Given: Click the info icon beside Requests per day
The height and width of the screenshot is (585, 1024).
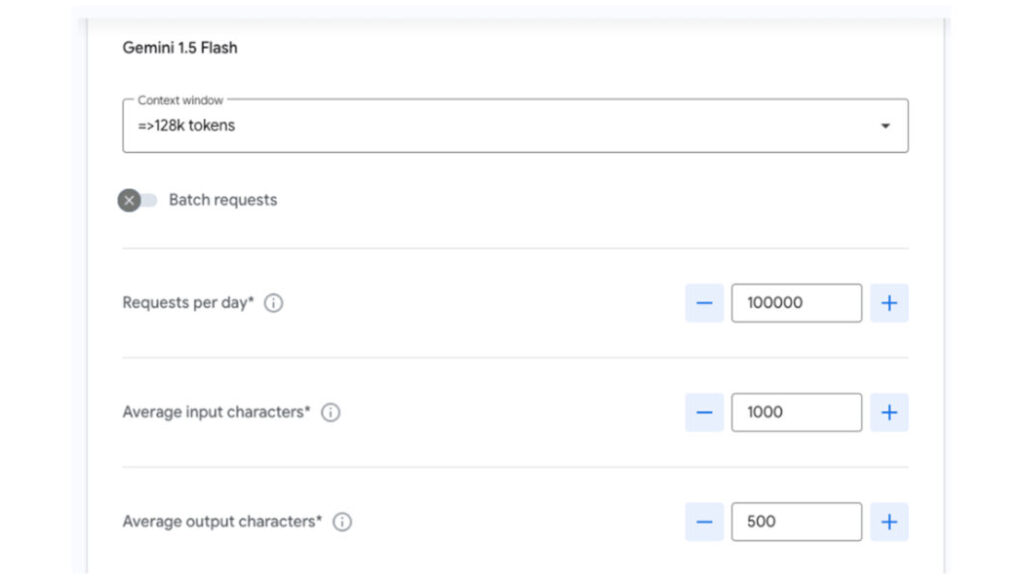Looking at the screenshot, I should (273, 303).
